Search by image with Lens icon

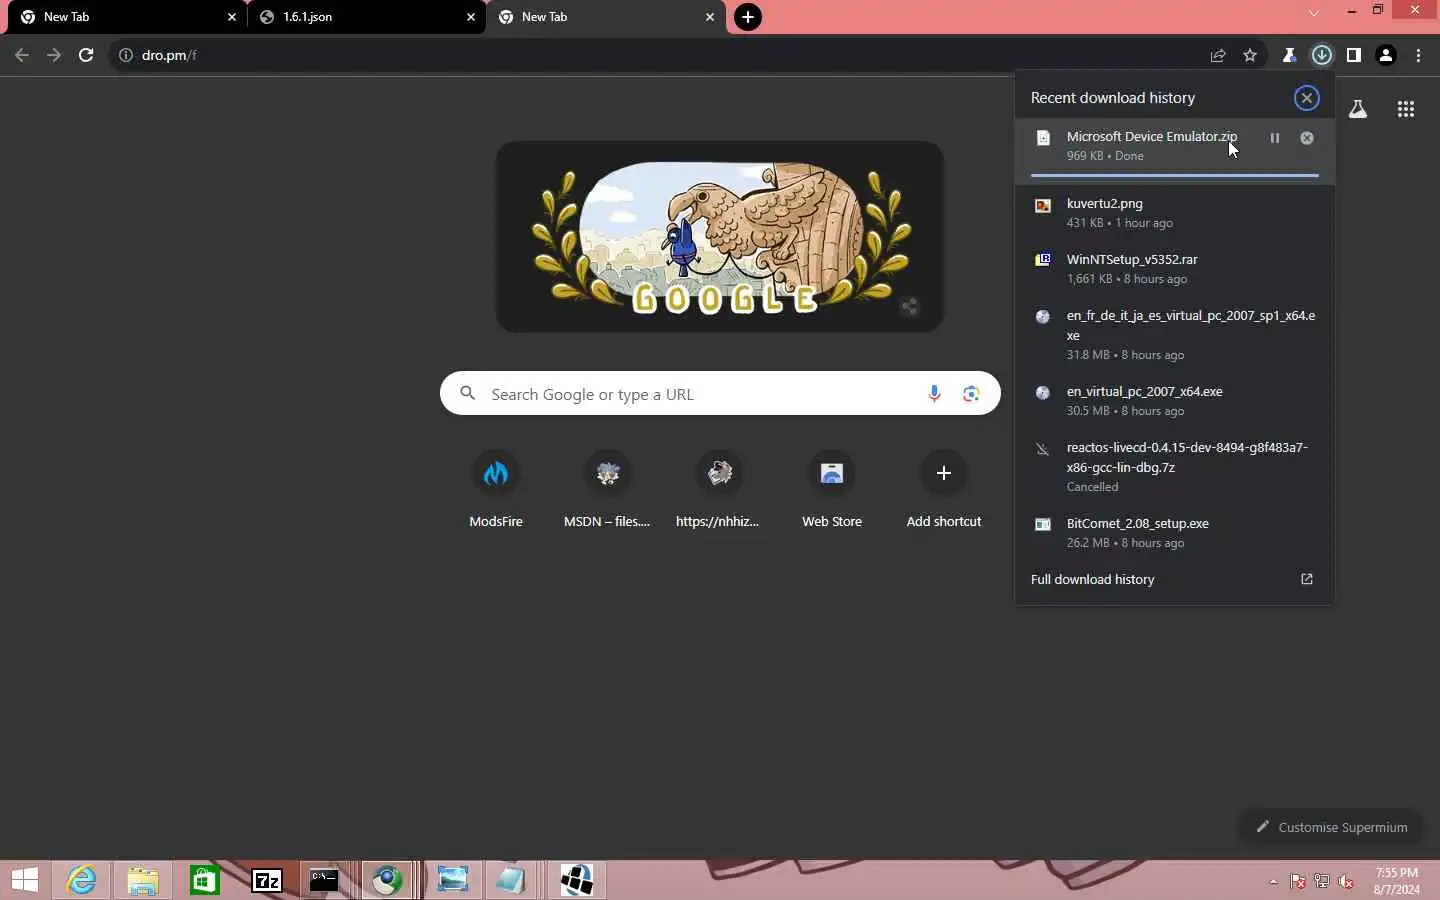(x=971, y=394)
